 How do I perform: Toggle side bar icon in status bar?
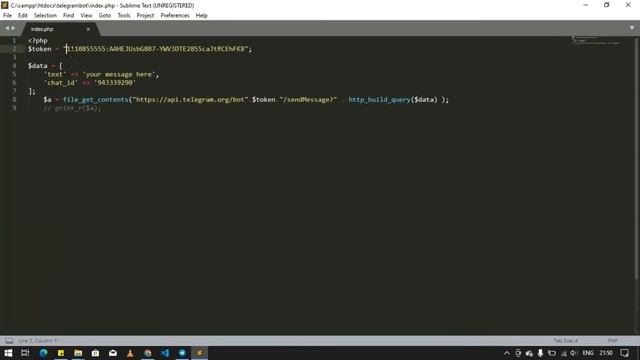click(9, 340)
